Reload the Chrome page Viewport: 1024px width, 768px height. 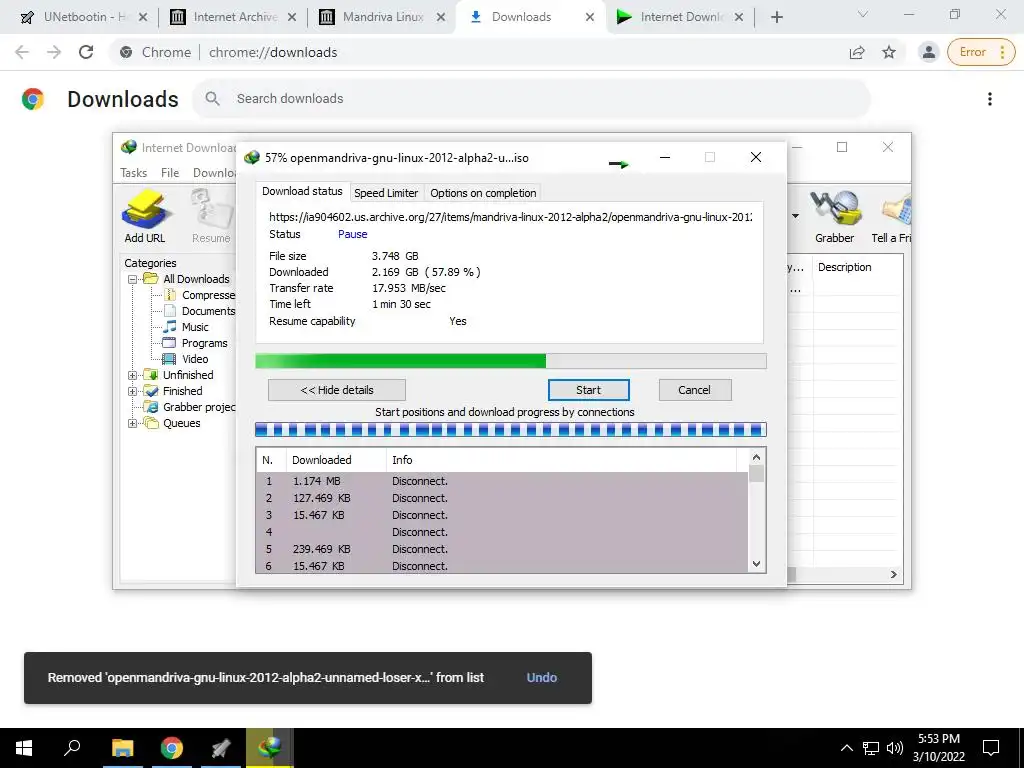coord(86,52)
